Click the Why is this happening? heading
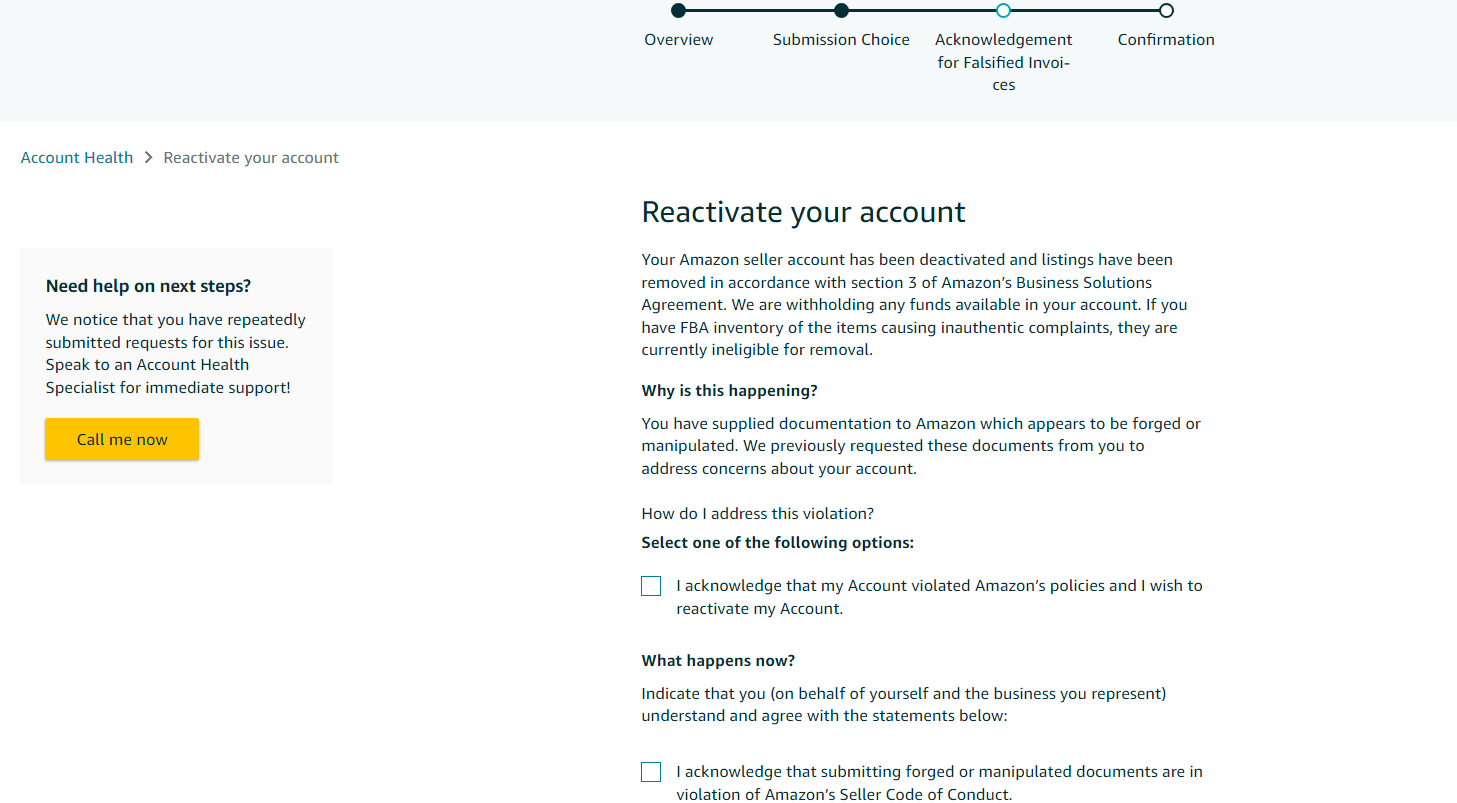 tap(729, 390)
